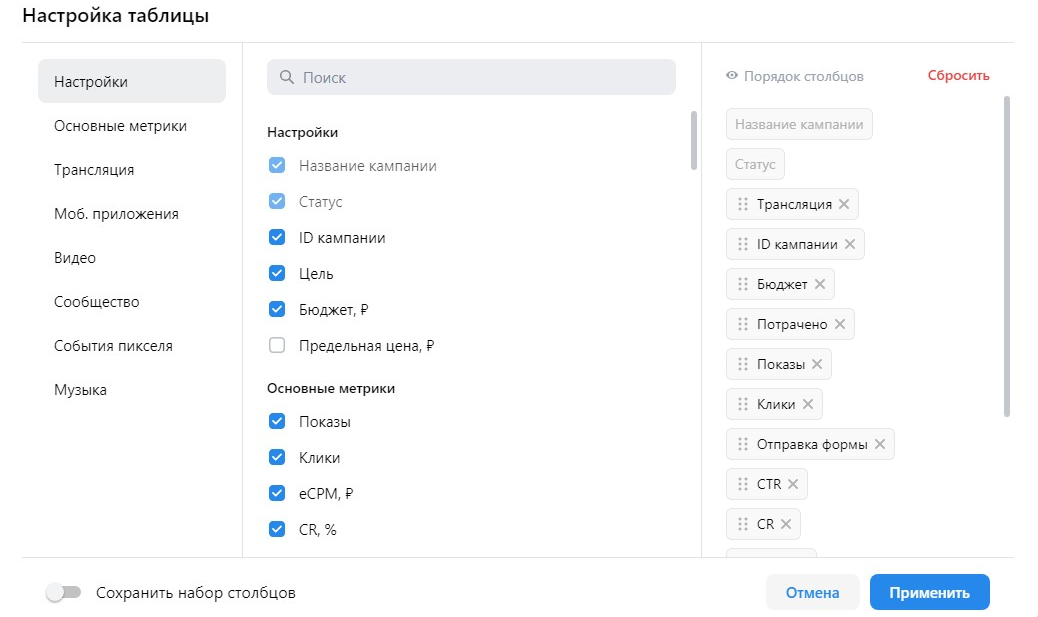Click the X icon on the CTR chip
Viewport: 1038px width, 617px height.
point(793,484)
